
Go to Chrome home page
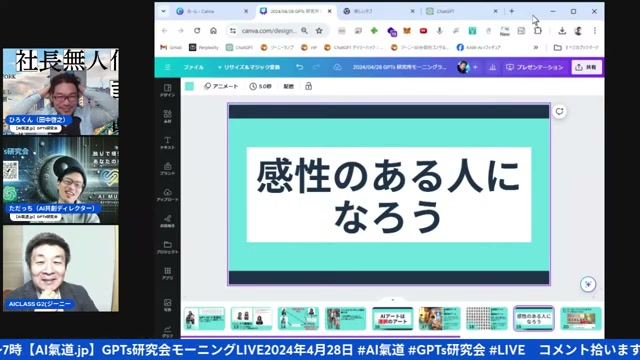(x=213, y=31)
